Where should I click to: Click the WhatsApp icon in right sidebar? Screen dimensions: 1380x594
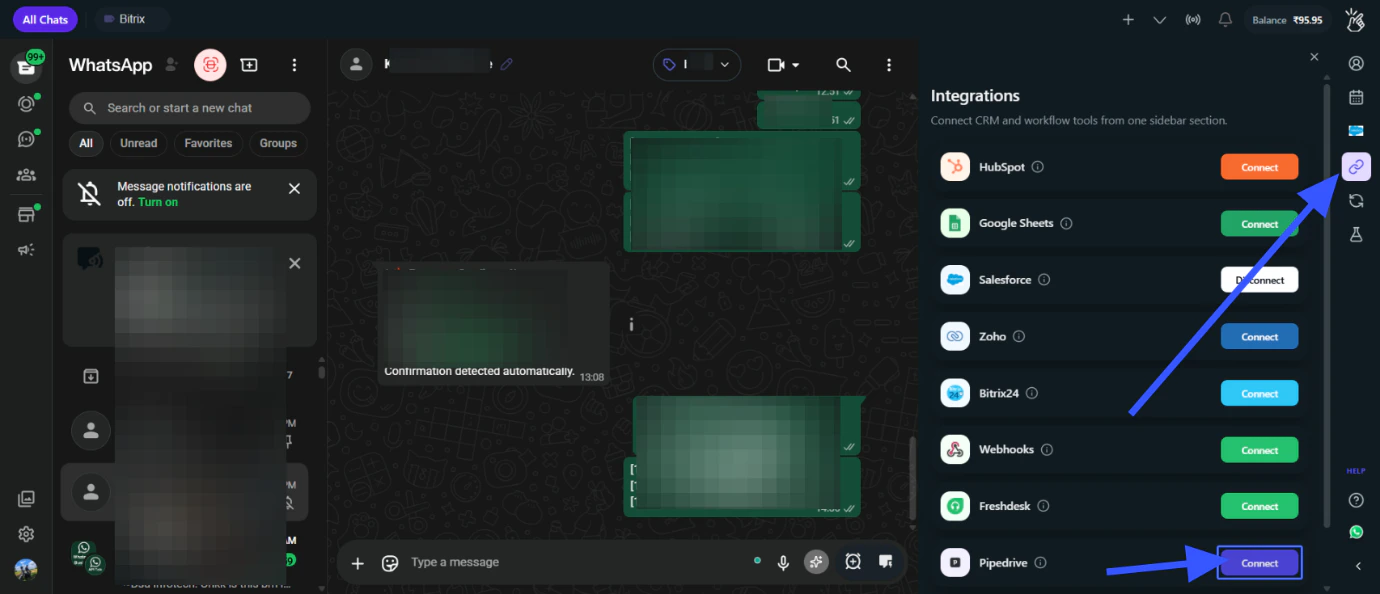tap(1356, 532)
